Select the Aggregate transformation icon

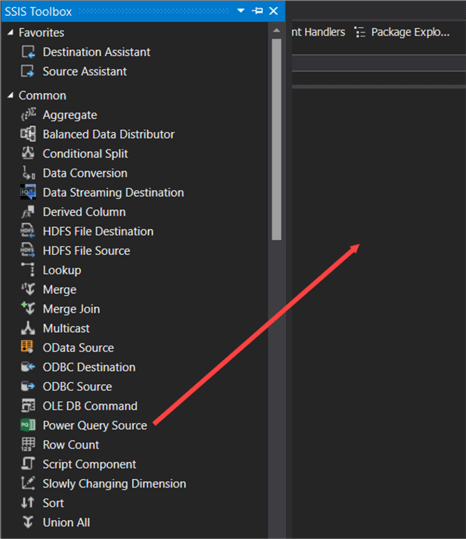coord(28,114)
